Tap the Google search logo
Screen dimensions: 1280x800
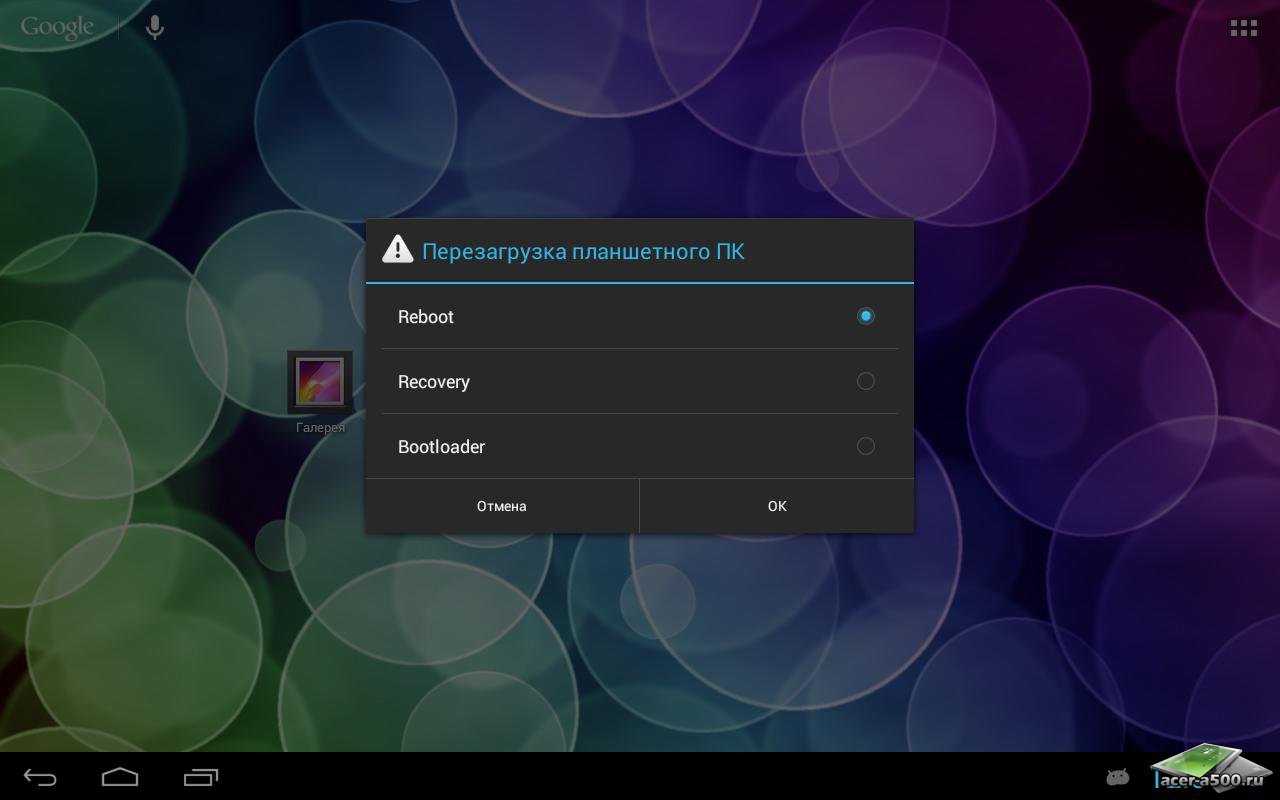[57, 28]
